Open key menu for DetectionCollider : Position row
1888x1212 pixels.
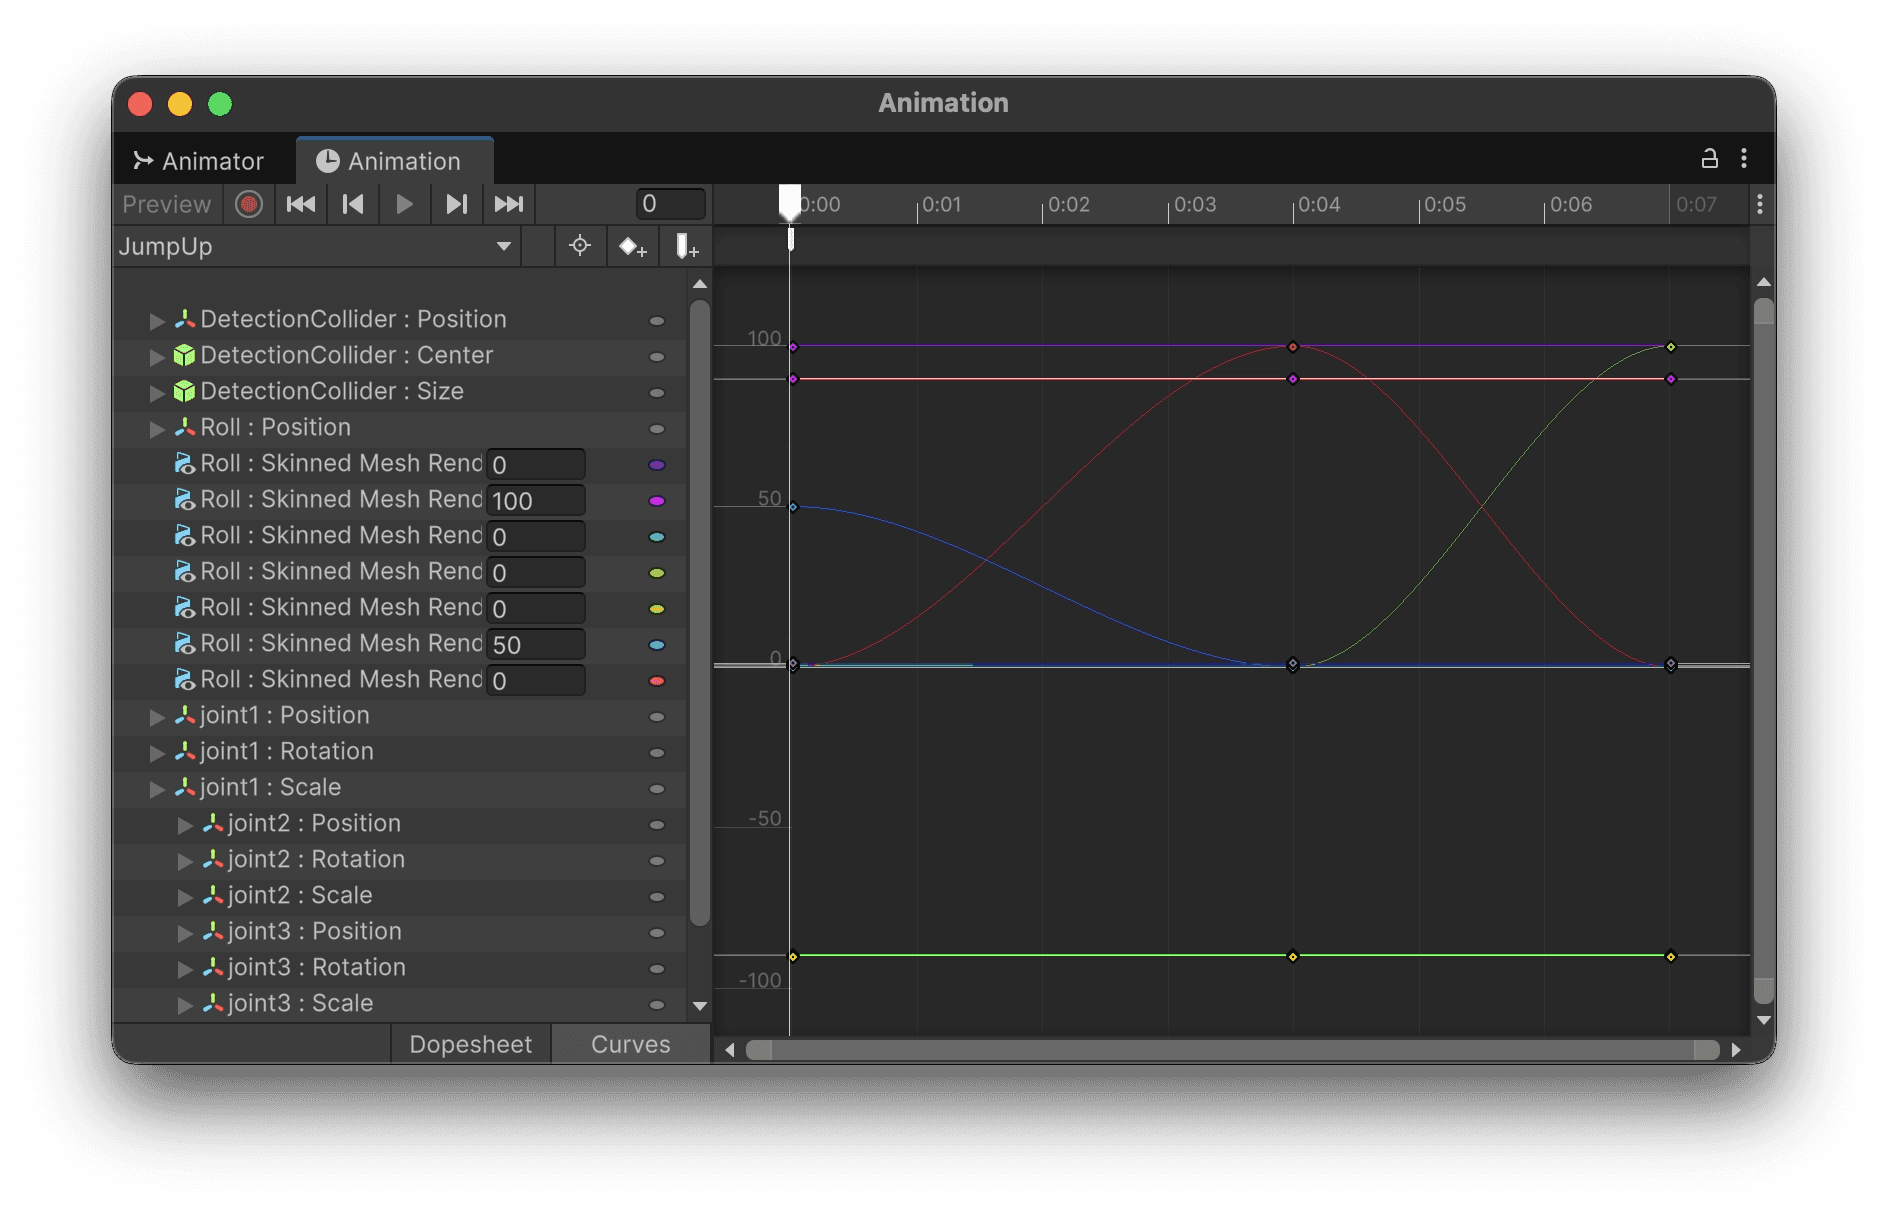coord(657,321)
